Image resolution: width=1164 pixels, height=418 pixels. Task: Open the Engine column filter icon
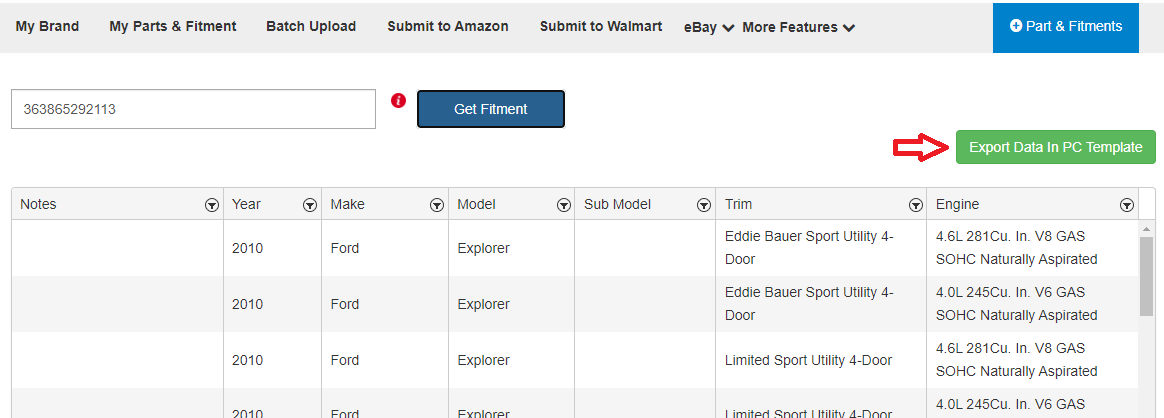1127,206
